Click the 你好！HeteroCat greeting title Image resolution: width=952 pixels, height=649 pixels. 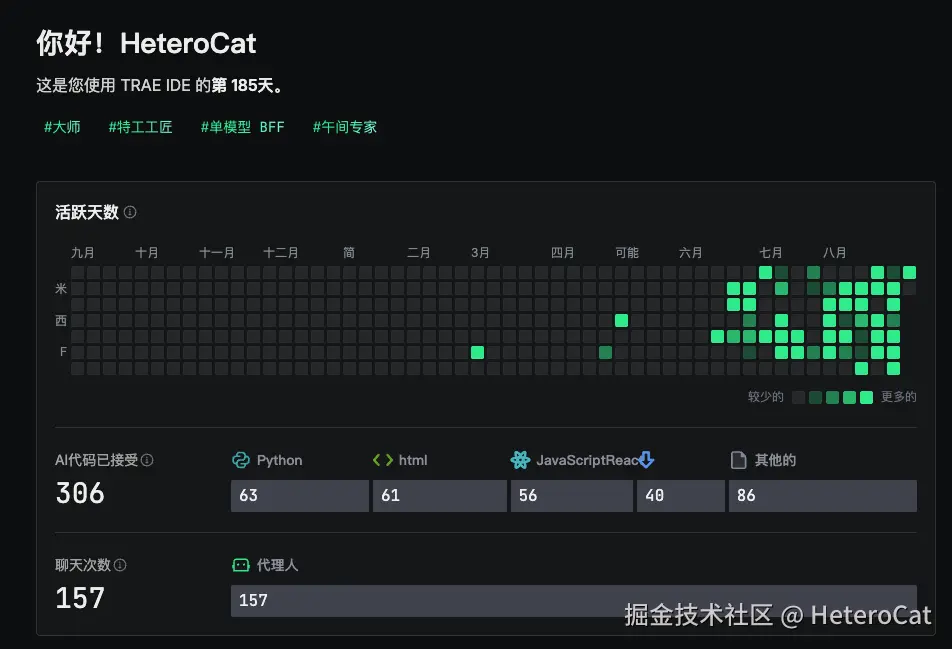[146, 43]
